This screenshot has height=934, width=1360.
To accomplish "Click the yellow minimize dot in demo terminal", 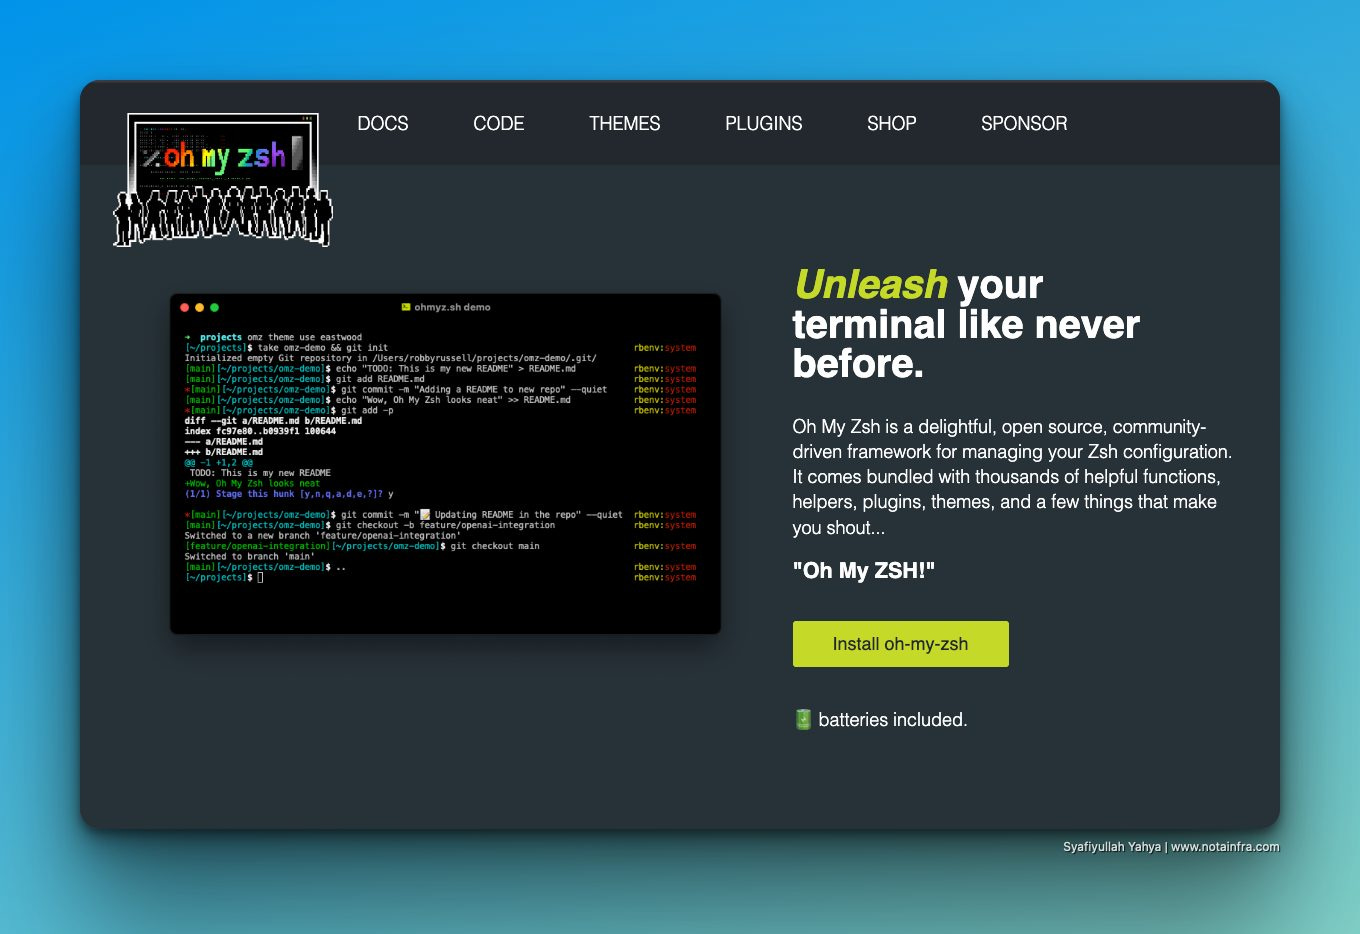I will [x=199, y=308].
